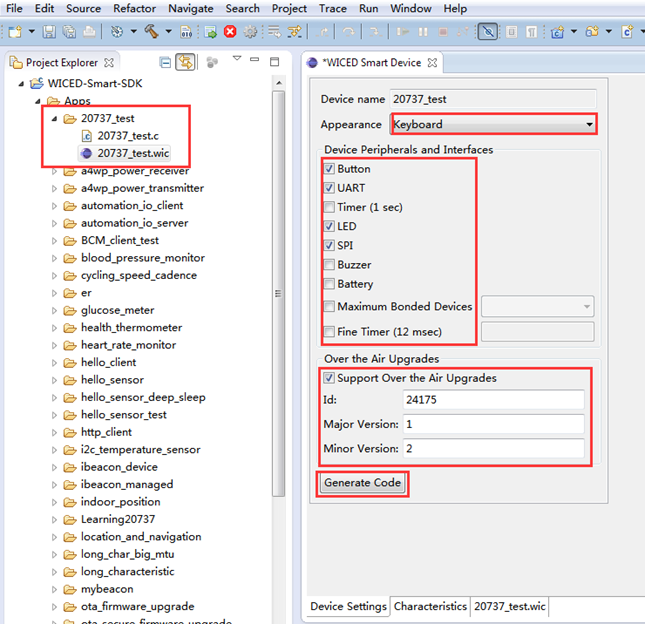645x624 pixels.
Task: Click the OTA Id field 24175
Action: 494,399
